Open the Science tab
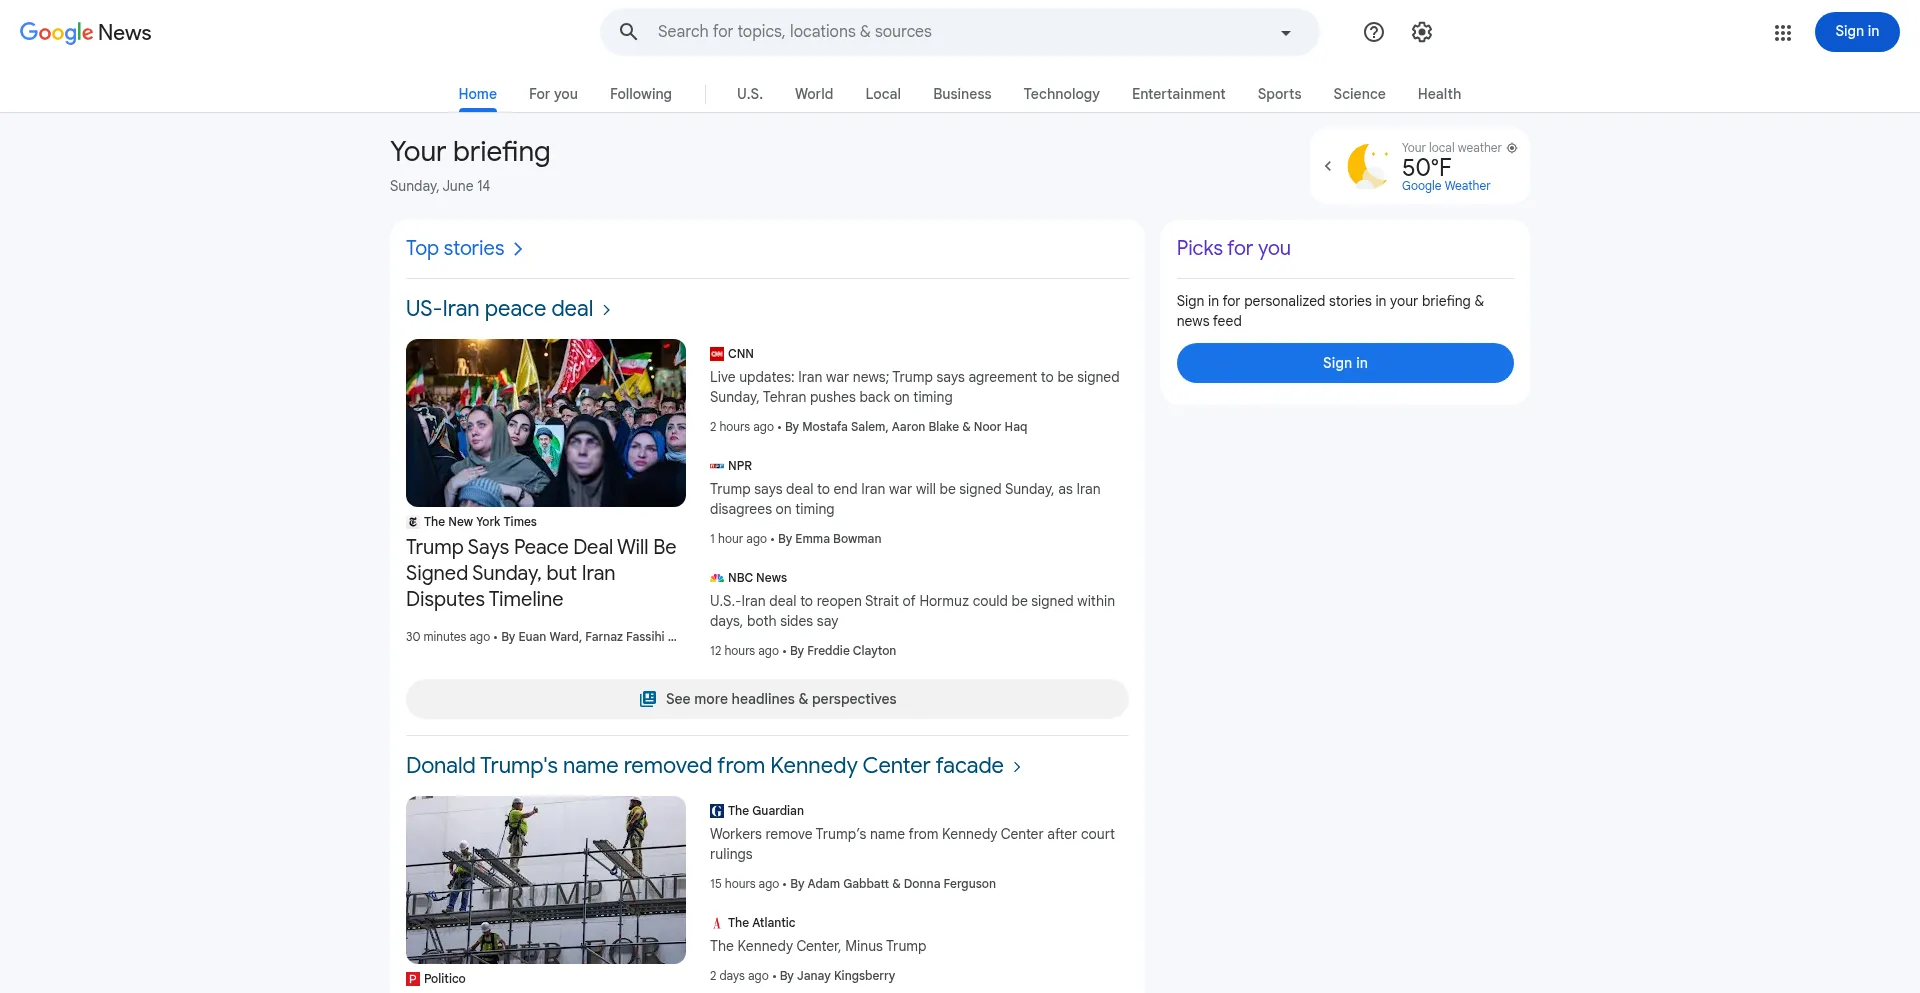 click(x=1360, y=94)
